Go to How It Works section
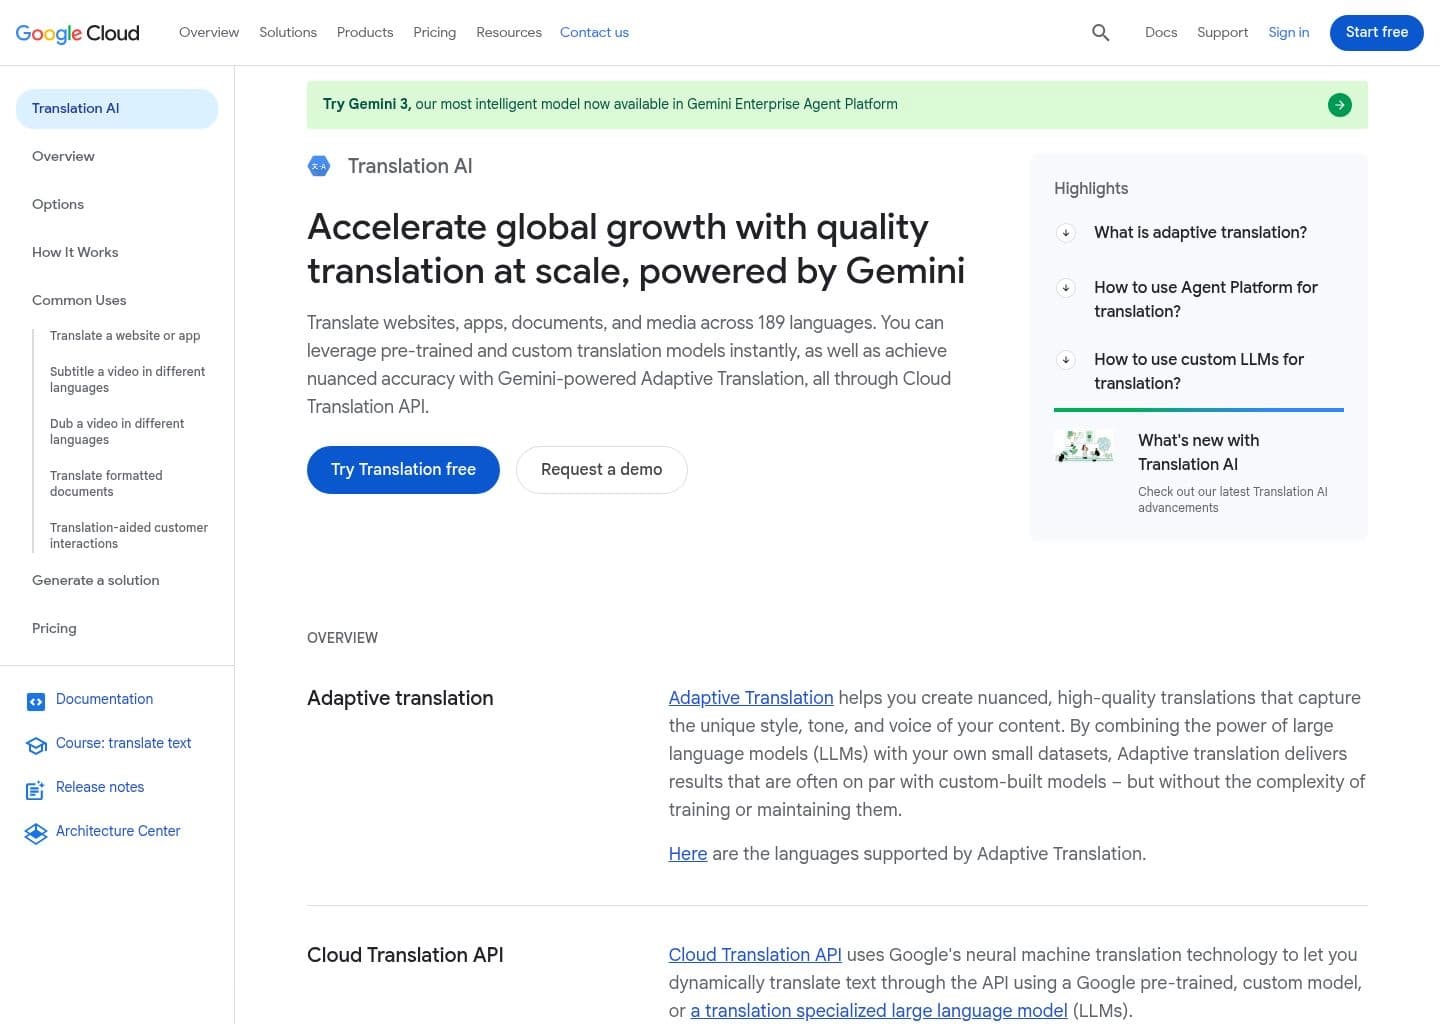The height and width of the screenshot is (1024, 1440). click(75, 252)
